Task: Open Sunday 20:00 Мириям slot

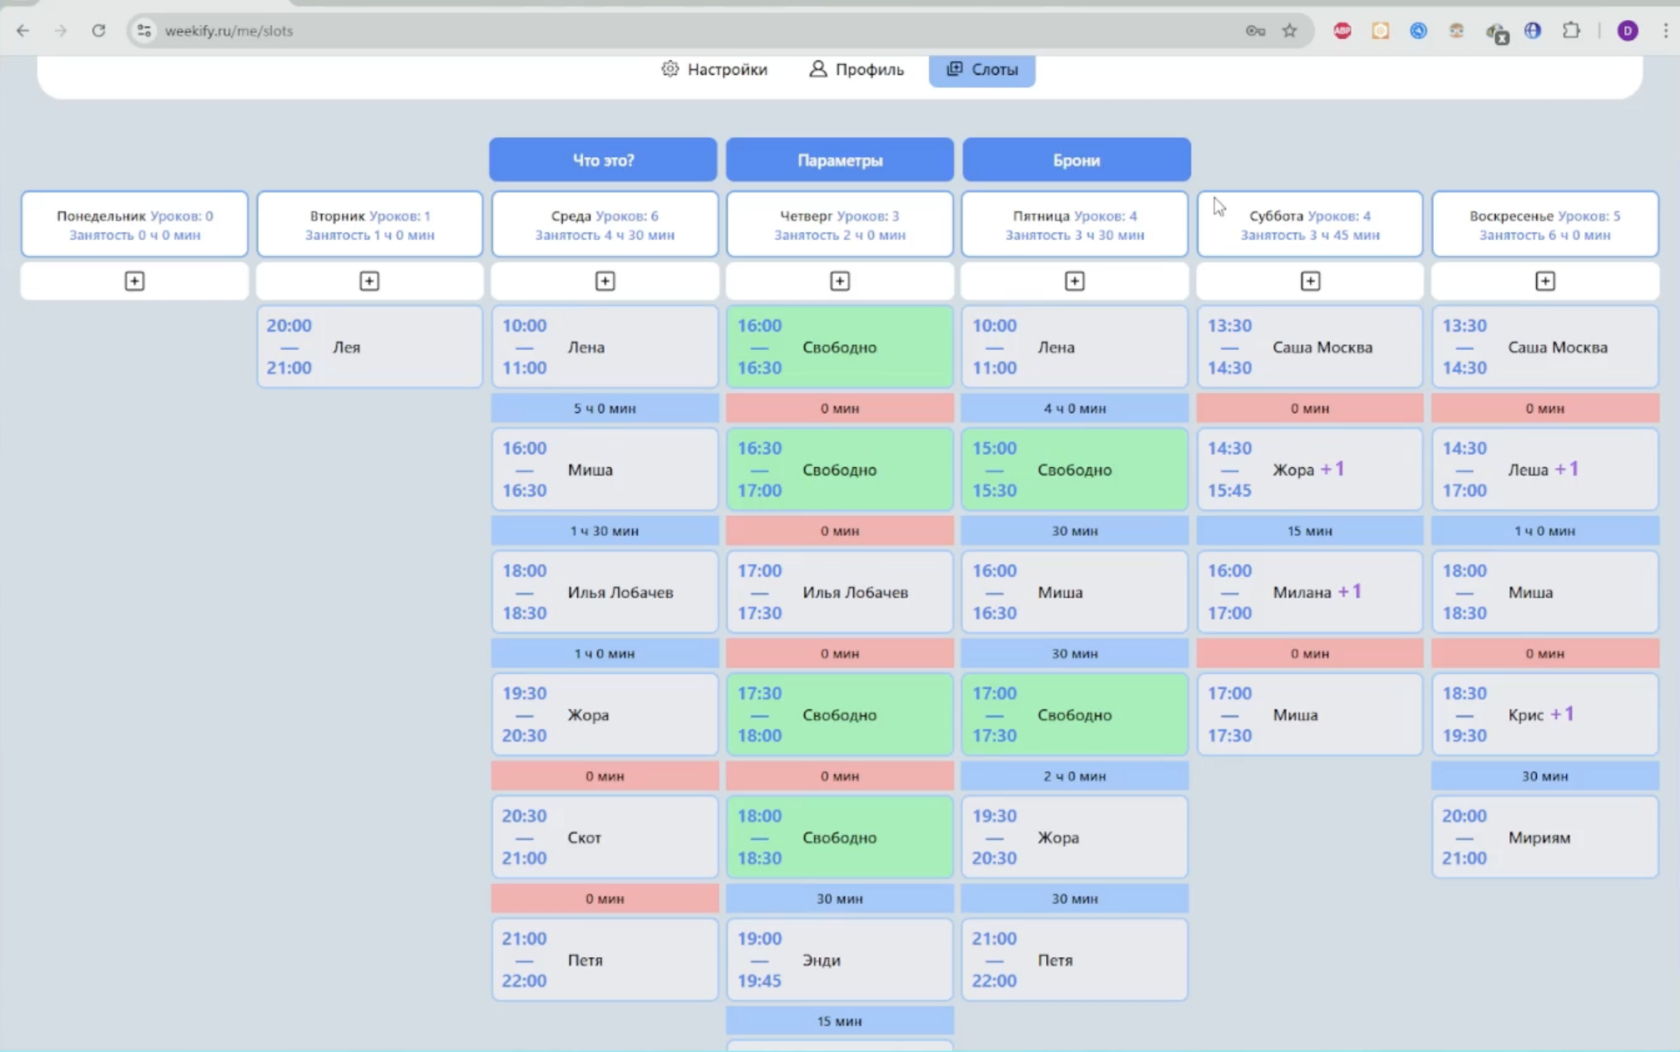Action: tap(1545, 837)
